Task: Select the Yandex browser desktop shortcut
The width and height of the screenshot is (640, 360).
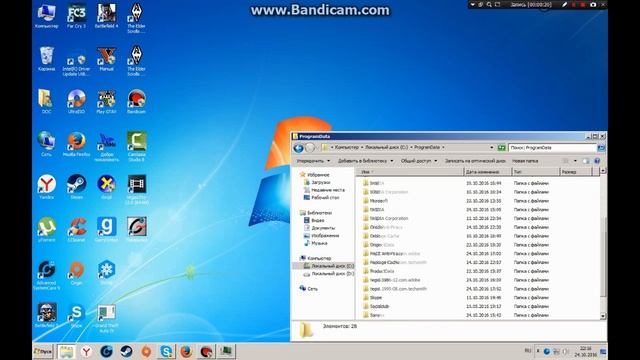Action: [x=47, y=187]
